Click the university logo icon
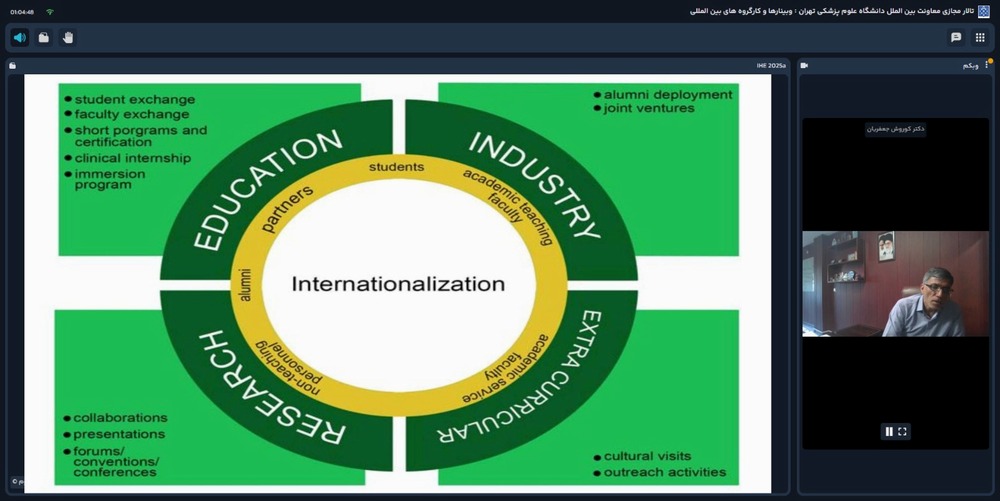This screenshot has width=1000, height=501. click(983, 11)
